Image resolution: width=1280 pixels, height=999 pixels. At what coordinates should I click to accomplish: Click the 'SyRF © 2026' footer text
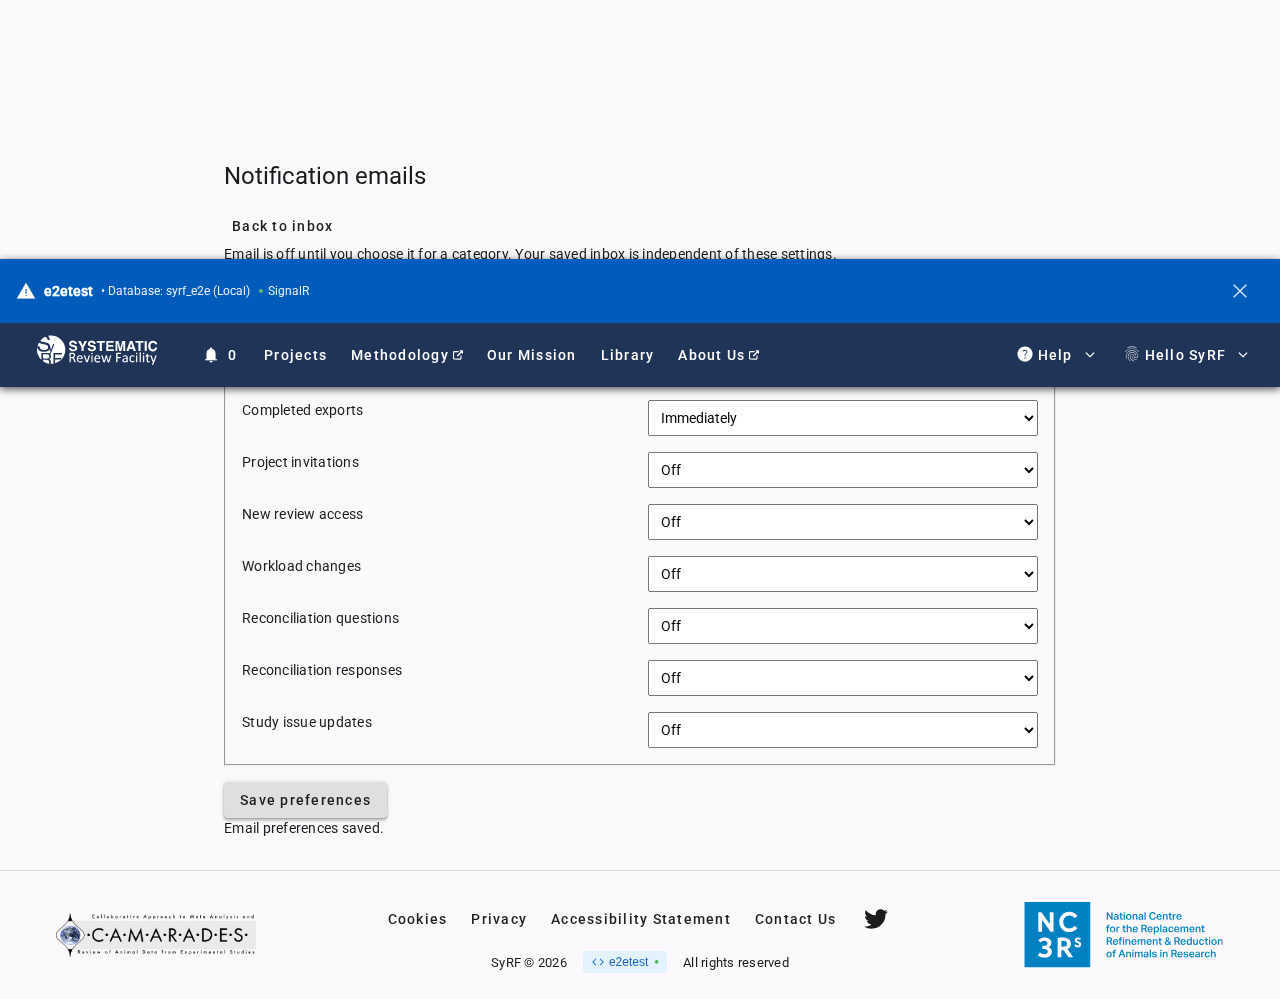529,963
